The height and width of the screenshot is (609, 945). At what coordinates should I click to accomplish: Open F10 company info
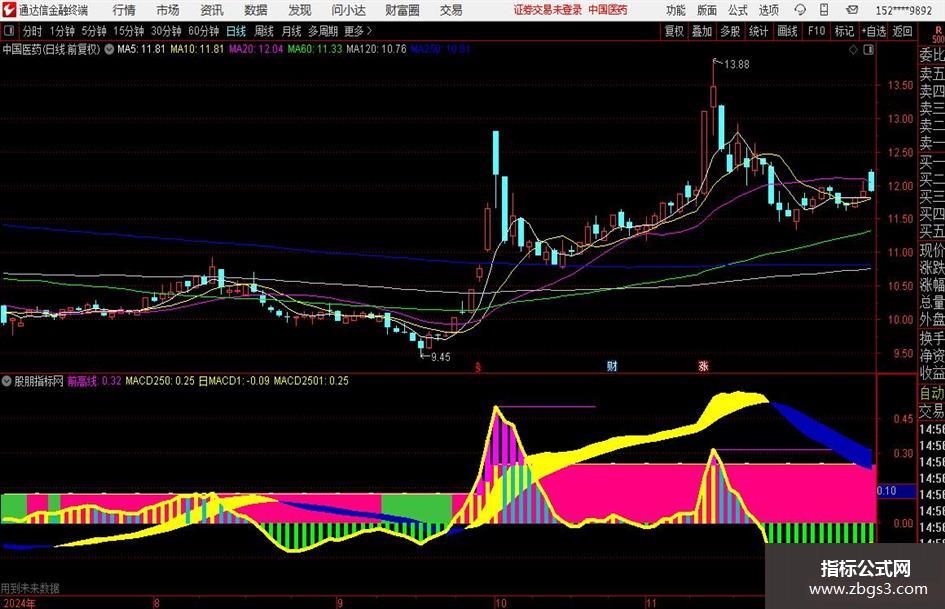[x=817, y=31]
